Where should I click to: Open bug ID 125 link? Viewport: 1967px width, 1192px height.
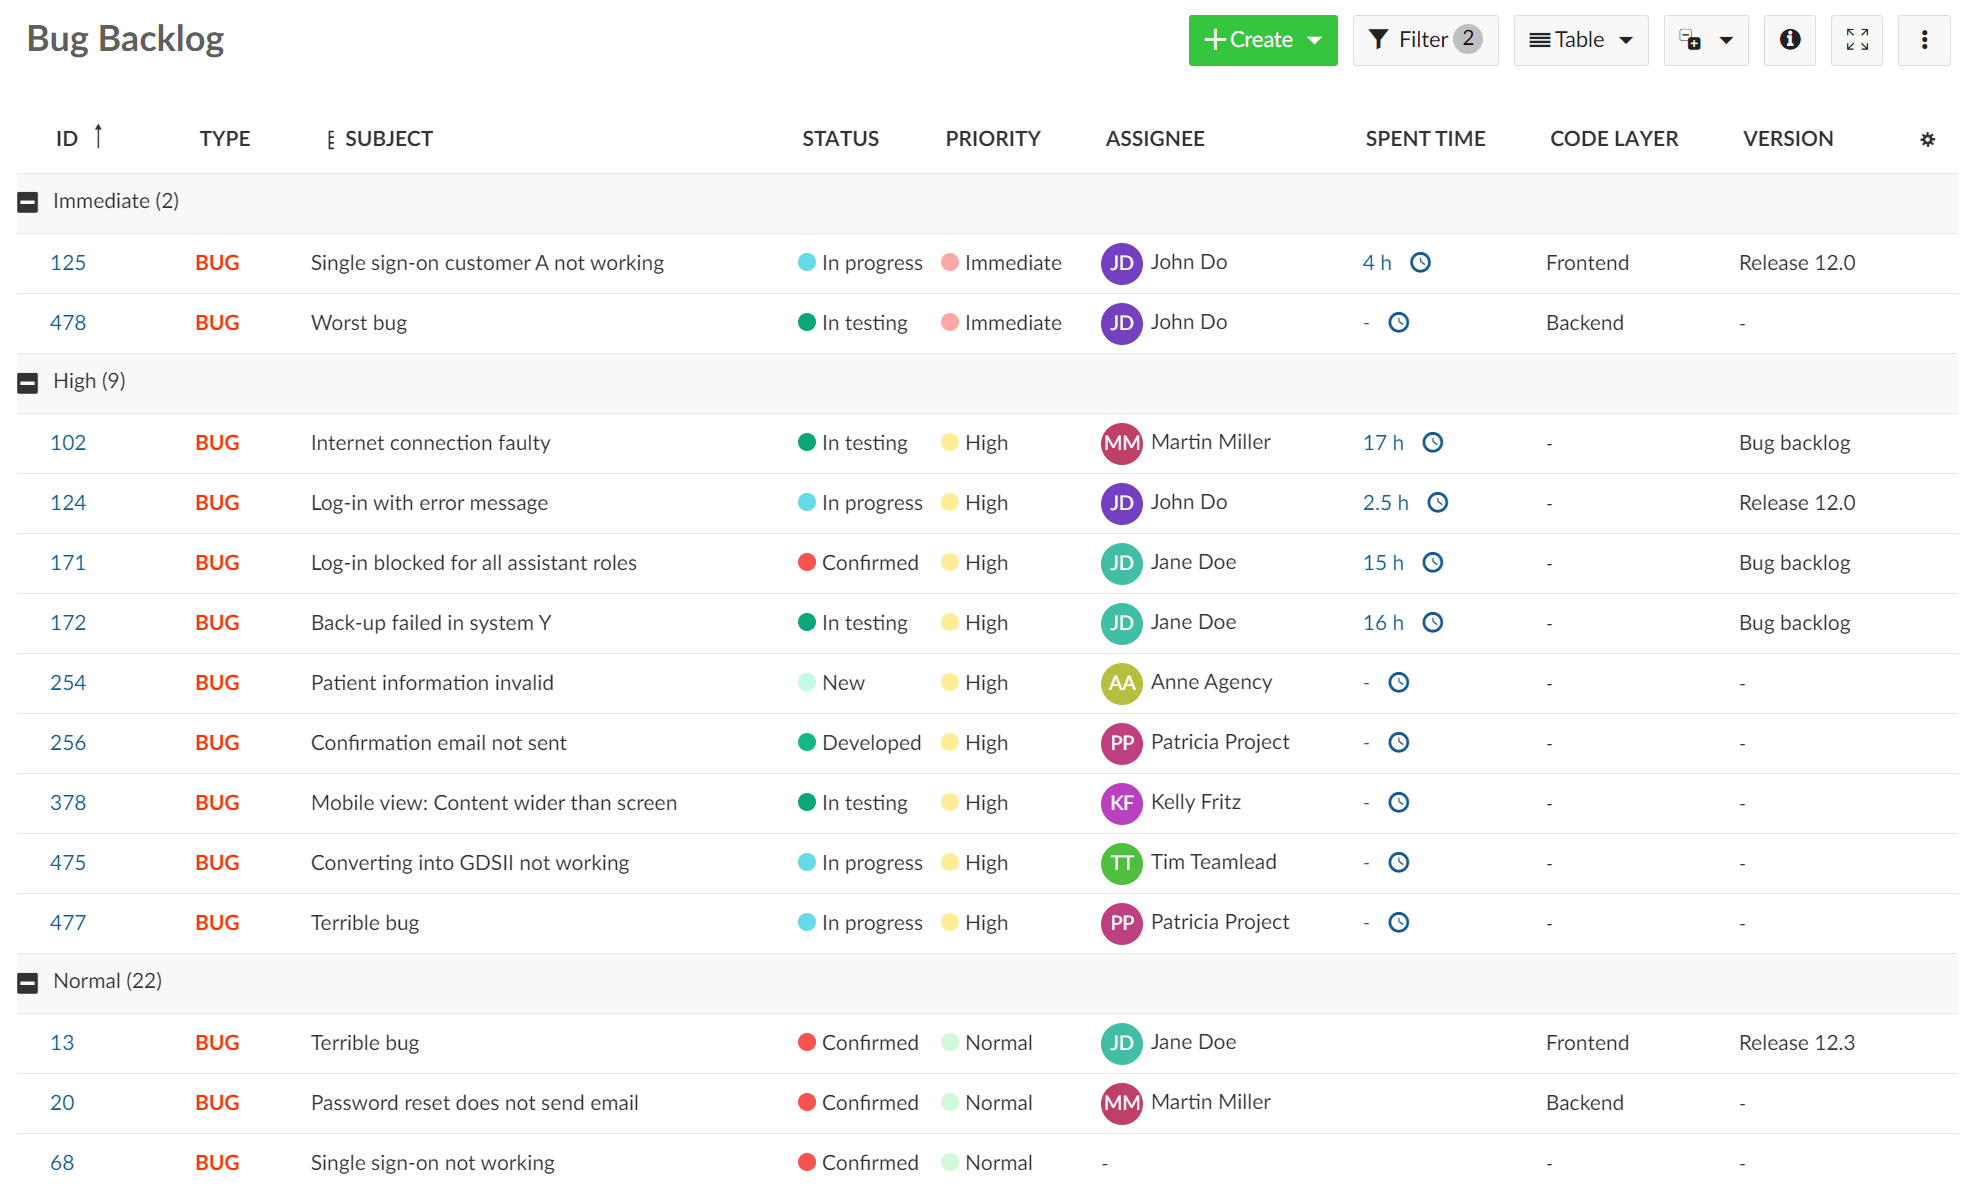67,261
